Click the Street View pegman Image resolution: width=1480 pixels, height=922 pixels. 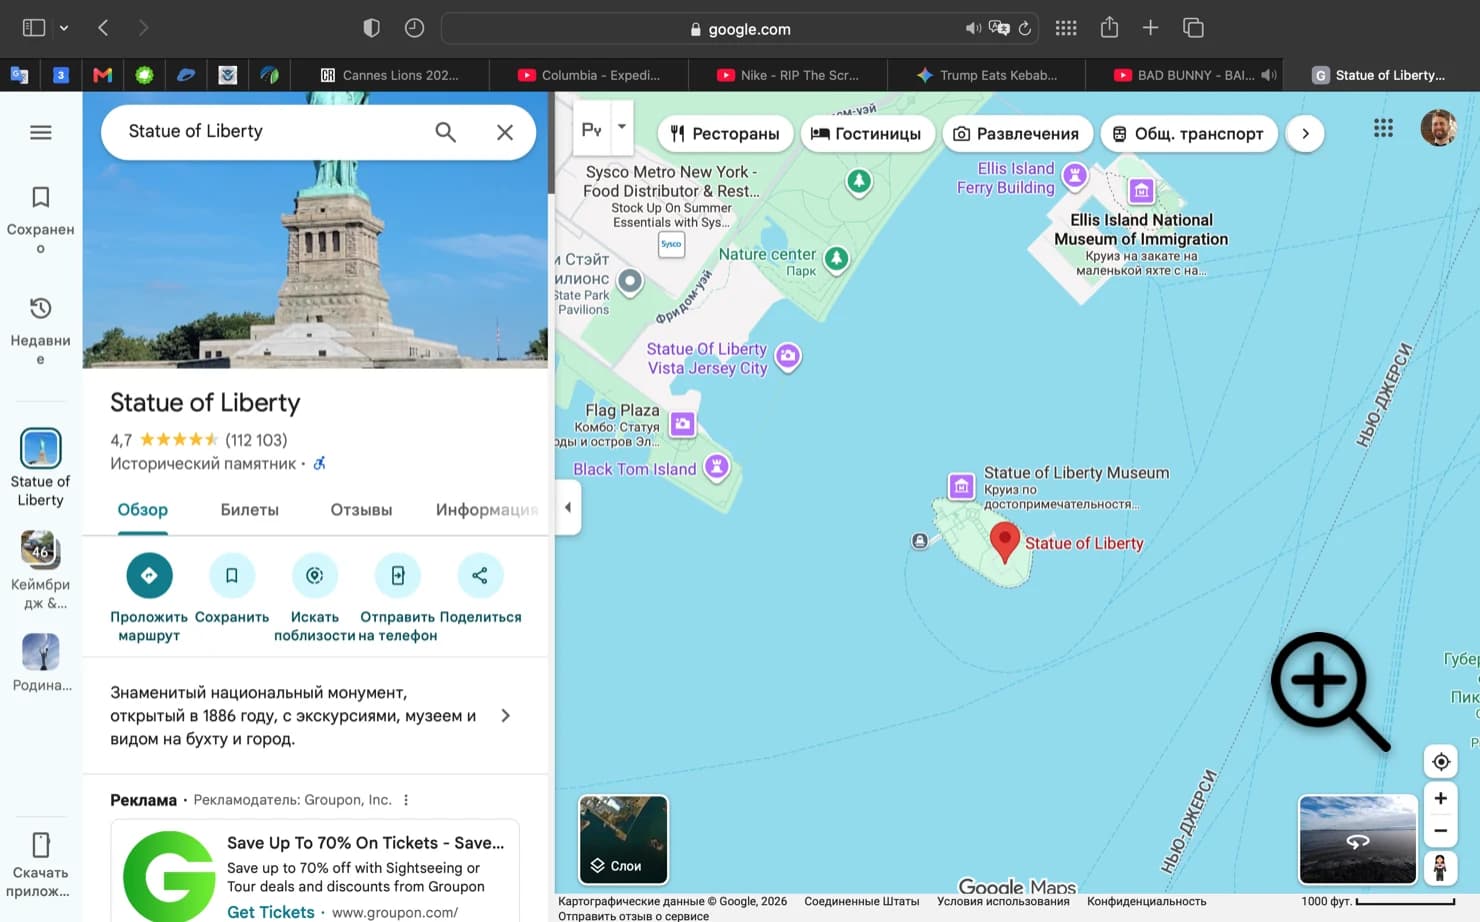tap(1441, 867)
